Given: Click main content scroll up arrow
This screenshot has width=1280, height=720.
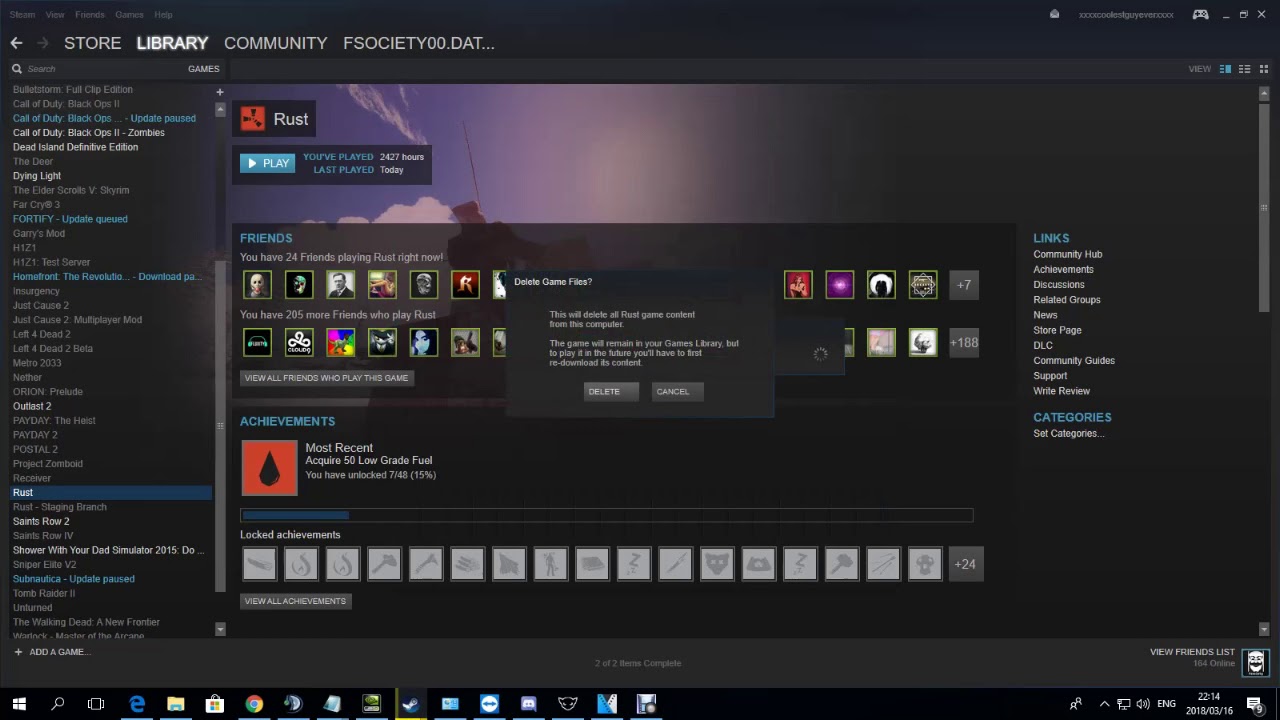Looking at the screenshot, I should [1264, 92].
